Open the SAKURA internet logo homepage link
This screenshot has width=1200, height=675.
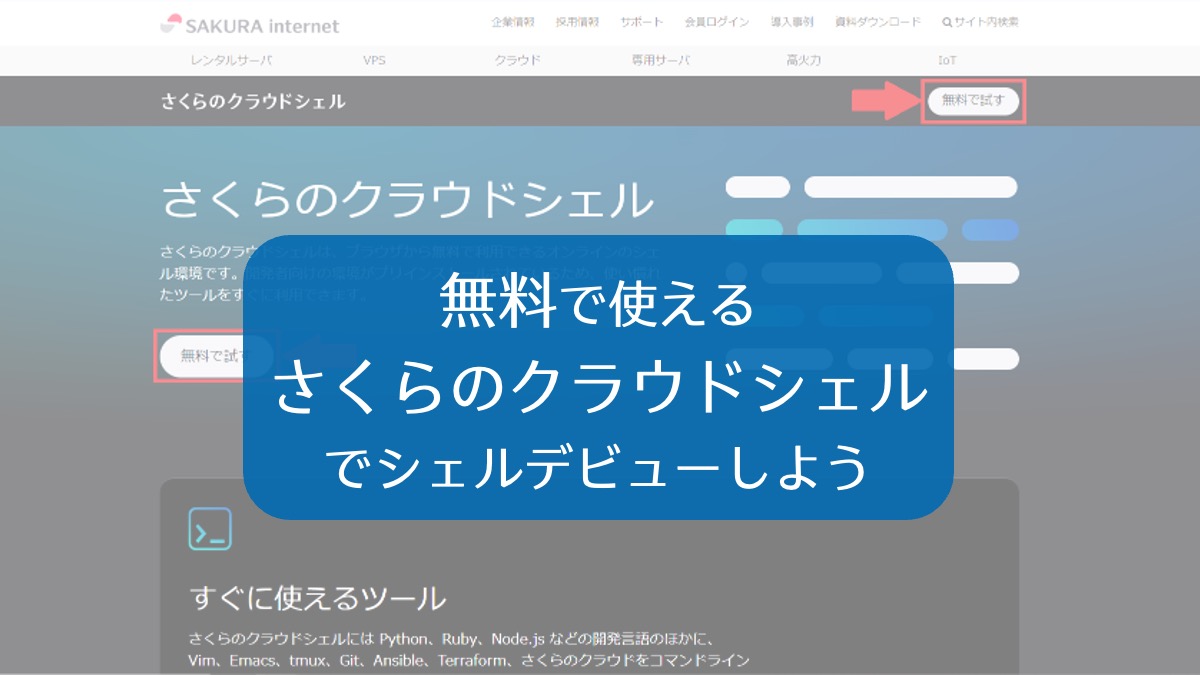click(250, 25)
